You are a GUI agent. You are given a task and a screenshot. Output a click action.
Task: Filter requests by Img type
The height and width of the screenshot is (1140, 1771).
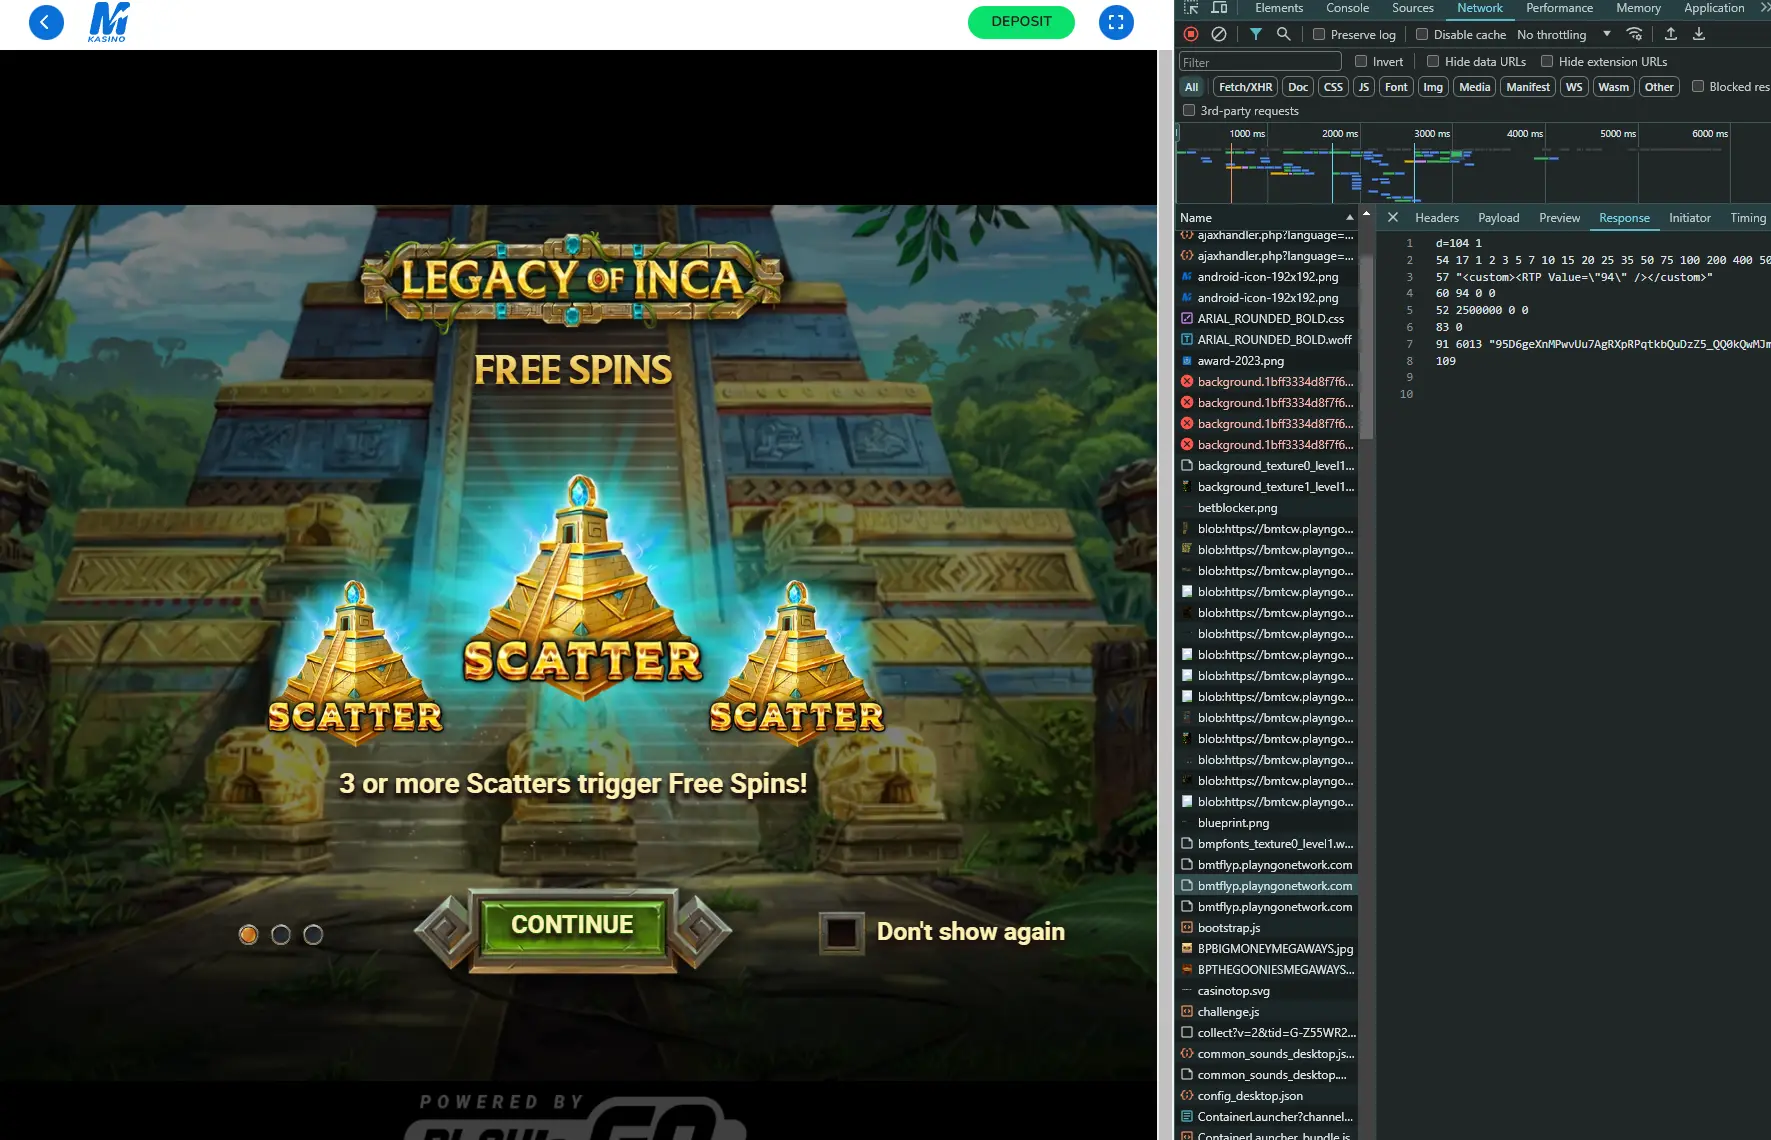[x=1433, y=87]
